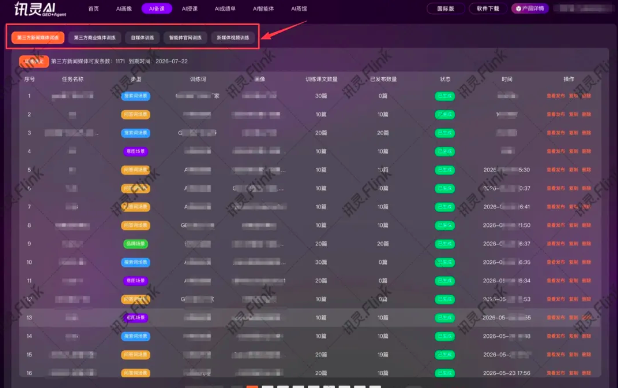
Task: Click the green tag in row 9
Action: (x=136, y=244)
